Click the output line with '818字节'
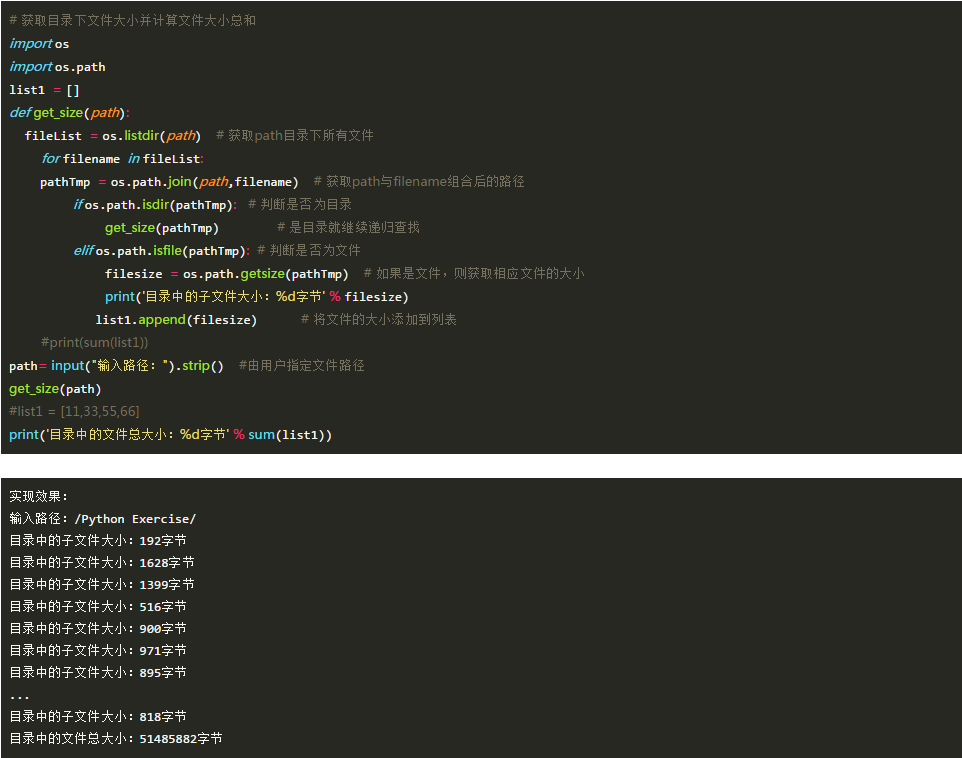The height and width of the screenshot is (758, 962). point(98,716)
